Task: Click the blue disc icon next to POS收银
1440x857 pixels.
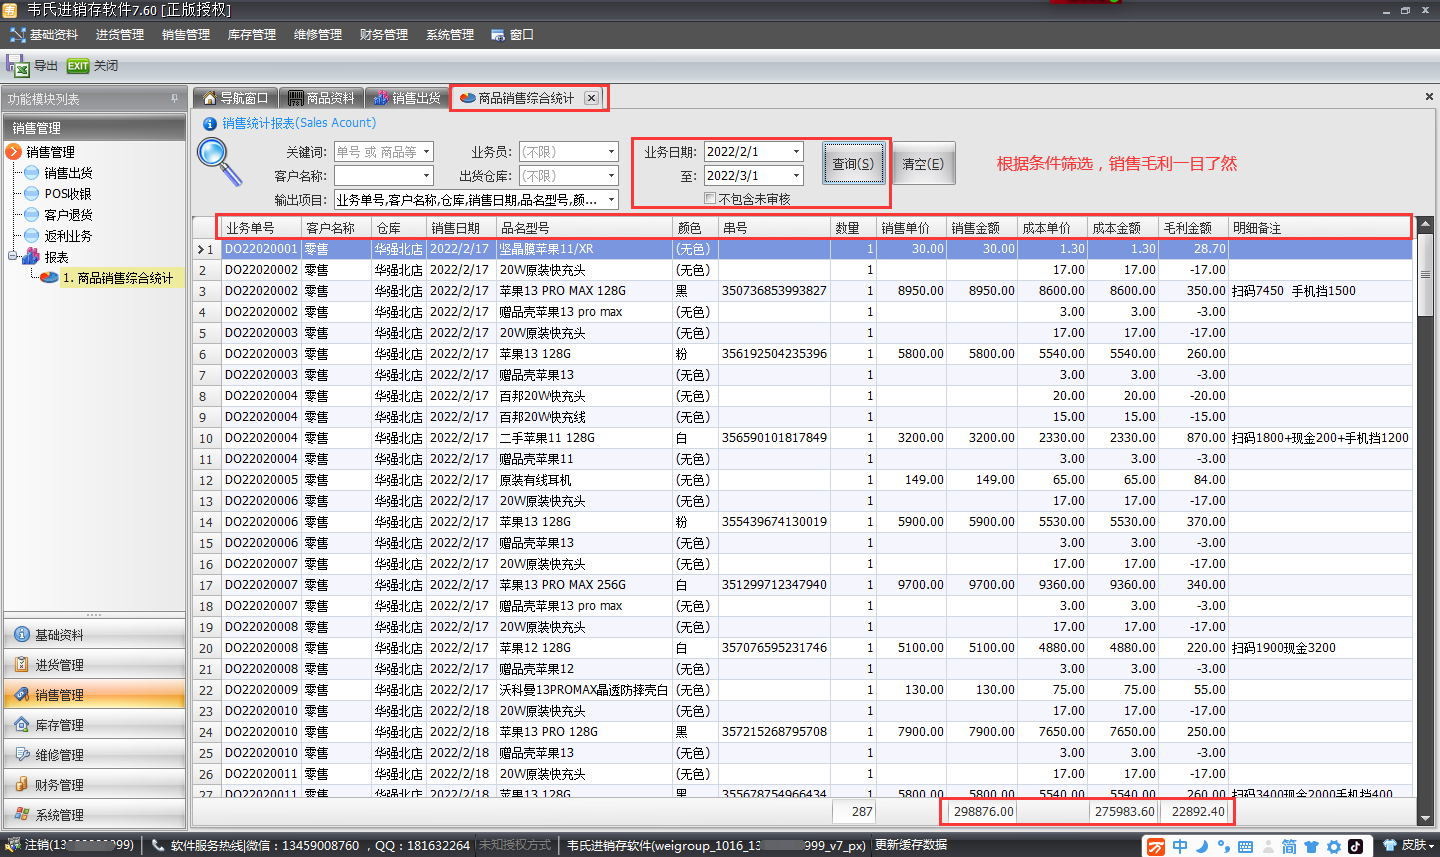Action: (x=32, y=194)
